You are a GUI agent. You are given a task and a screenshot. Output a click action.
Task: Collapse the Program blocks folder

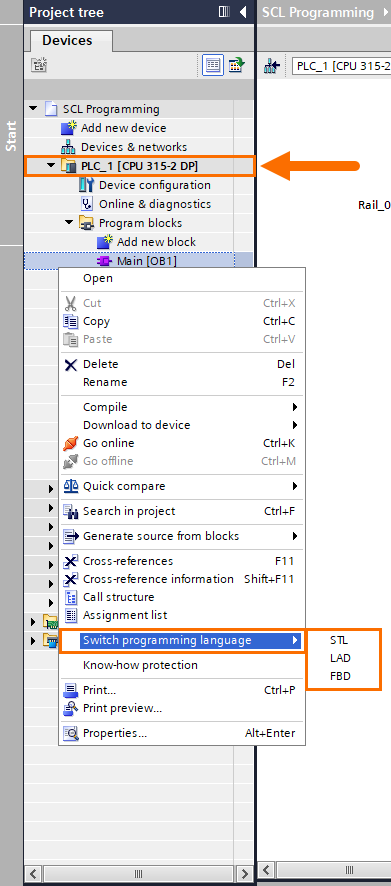(69, 223)
